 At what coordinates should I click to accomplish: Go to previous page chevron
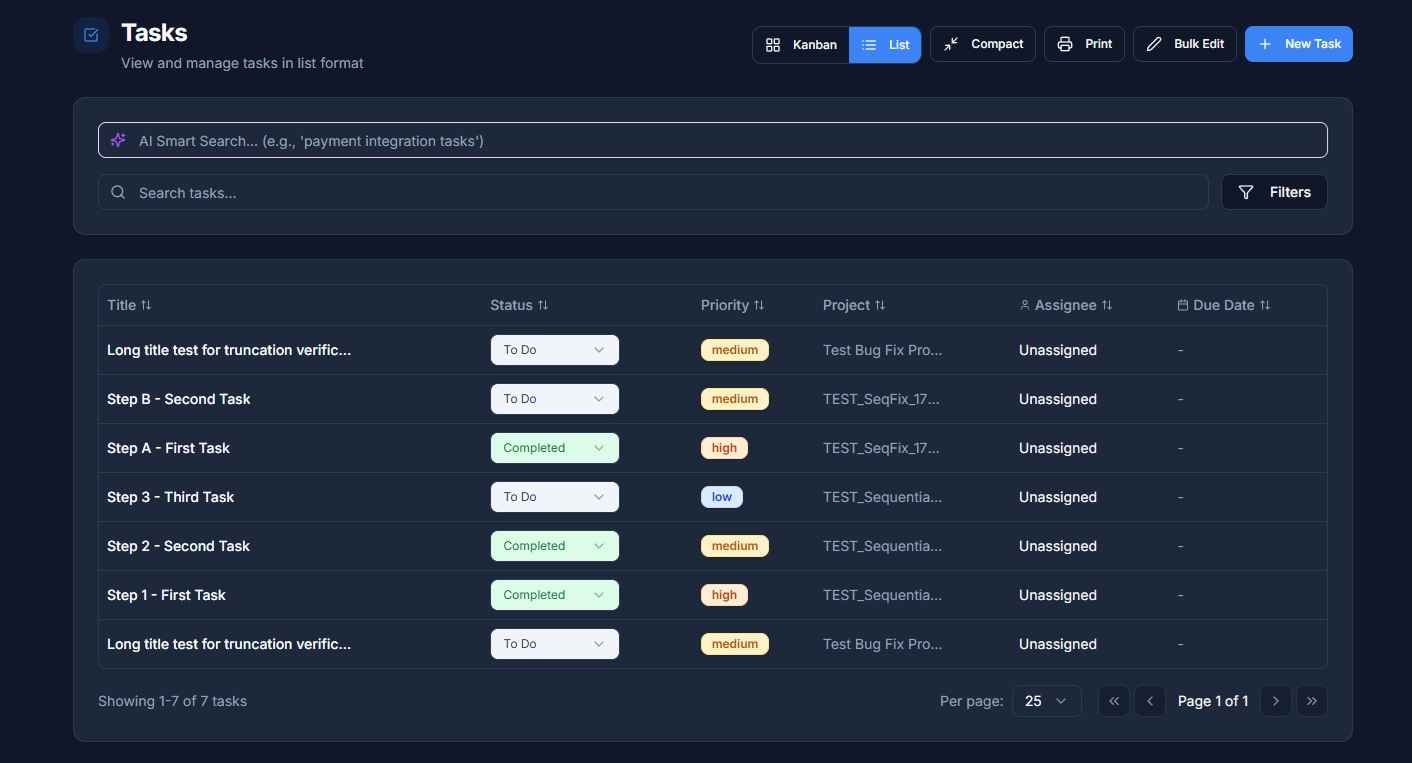pos(1150,701)
